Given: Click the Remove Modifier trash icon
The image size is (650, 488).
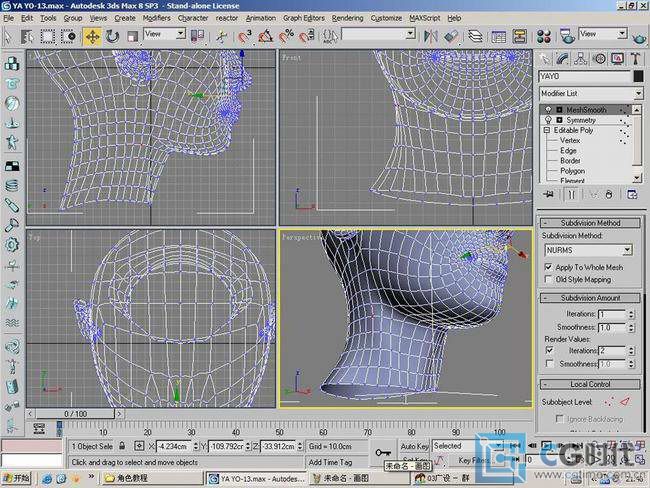Looking at the screenshot, I should [609, 194].
